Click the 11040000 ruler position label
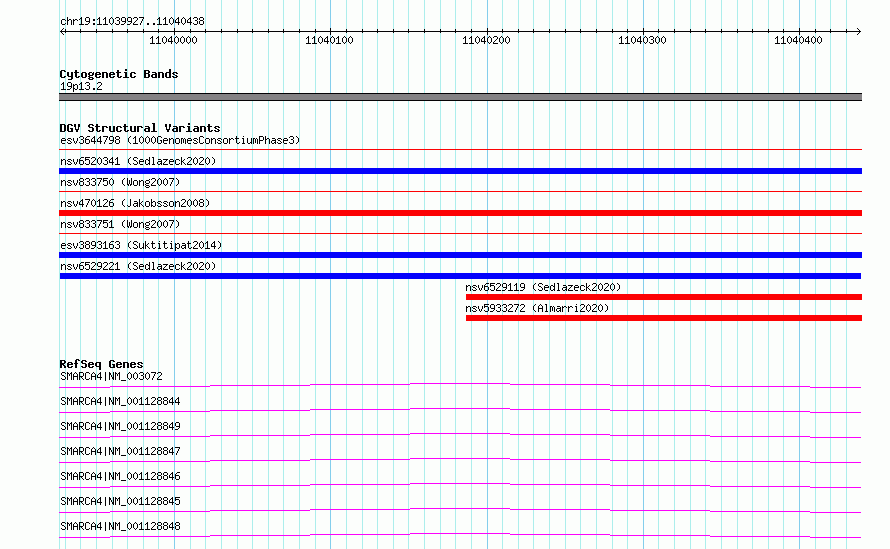 pos(173,40)
